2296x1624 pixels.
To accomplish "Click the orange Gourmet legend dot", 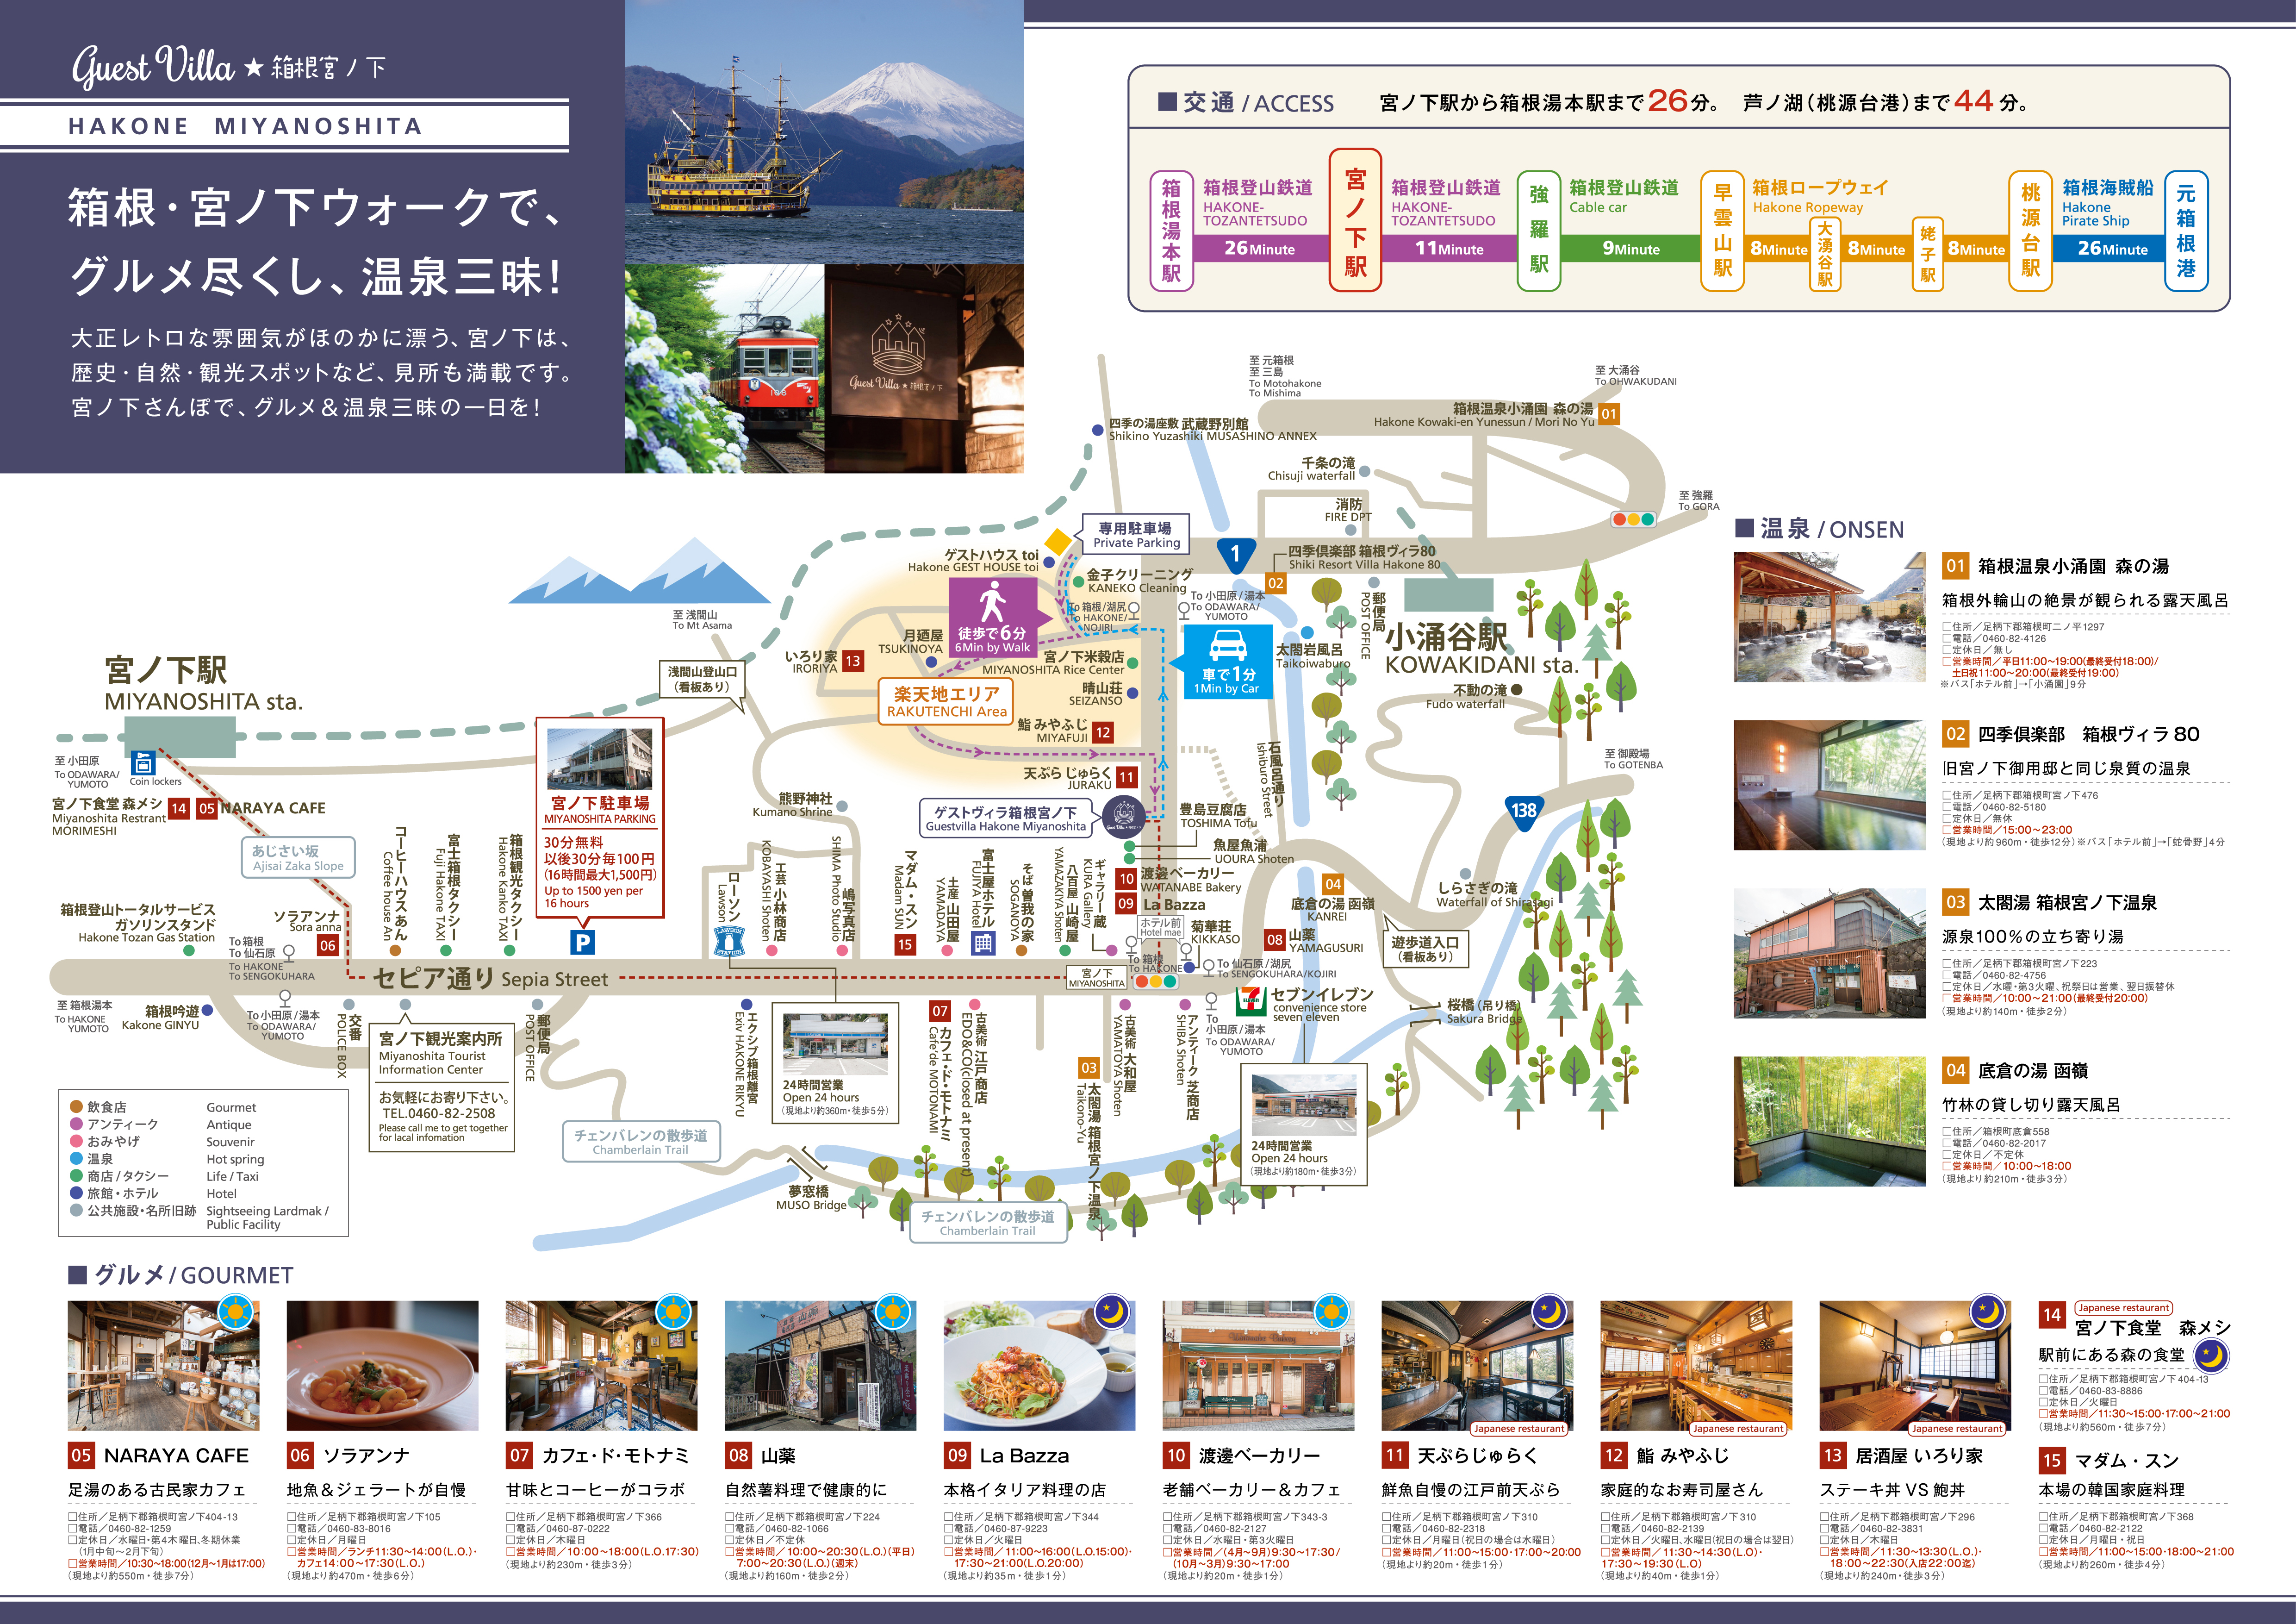I will pos(76,1107).
